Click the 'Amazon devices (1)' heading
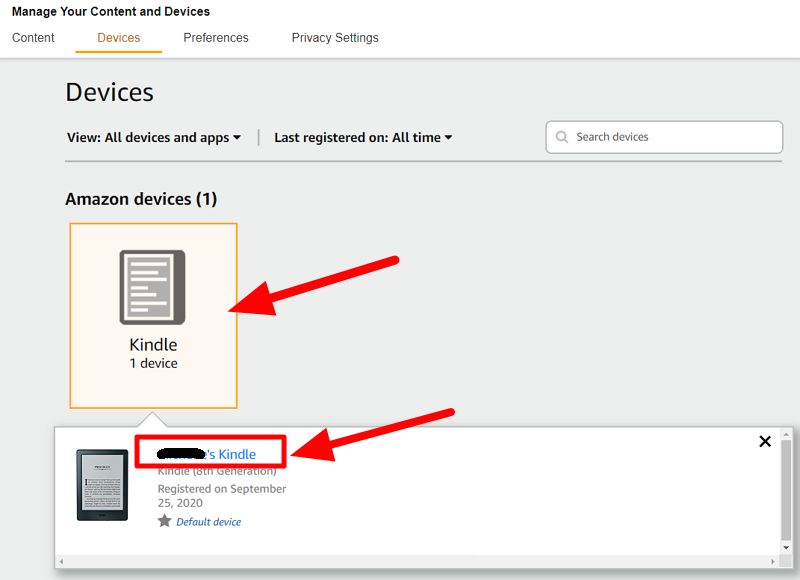800x580 pixels. (141, 199)
